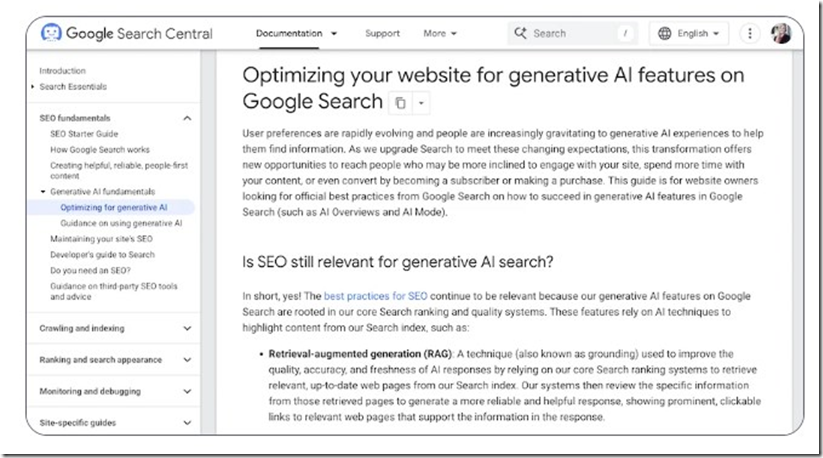
Task: Expand the Site-specific guides section
Action: click(187, 423)
